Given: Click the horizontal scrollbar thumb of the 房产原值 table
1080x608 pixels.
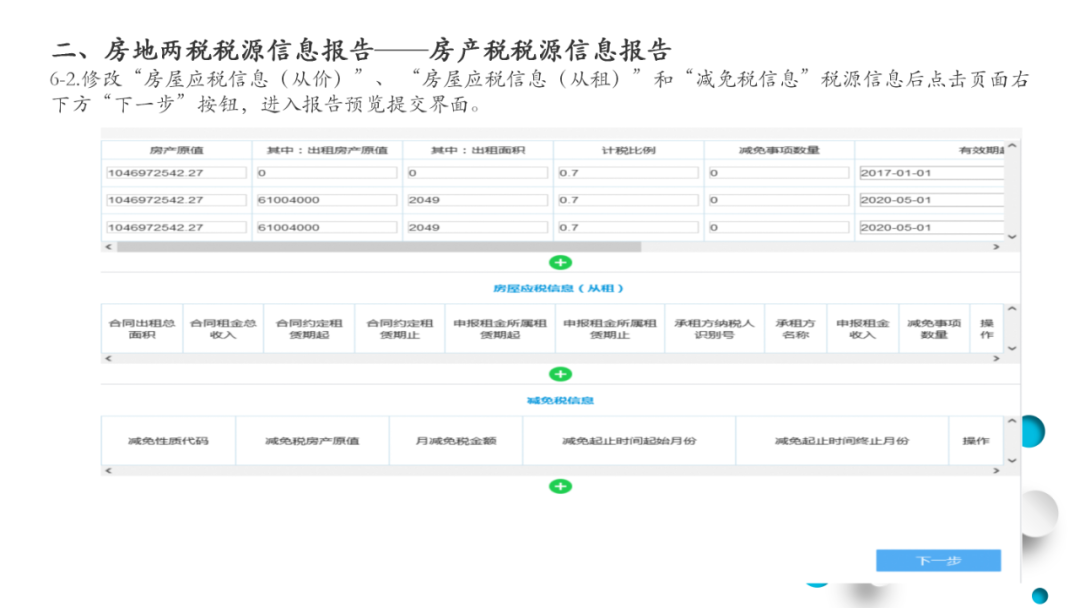Looking at the screenshot, I should coord(379,247).
